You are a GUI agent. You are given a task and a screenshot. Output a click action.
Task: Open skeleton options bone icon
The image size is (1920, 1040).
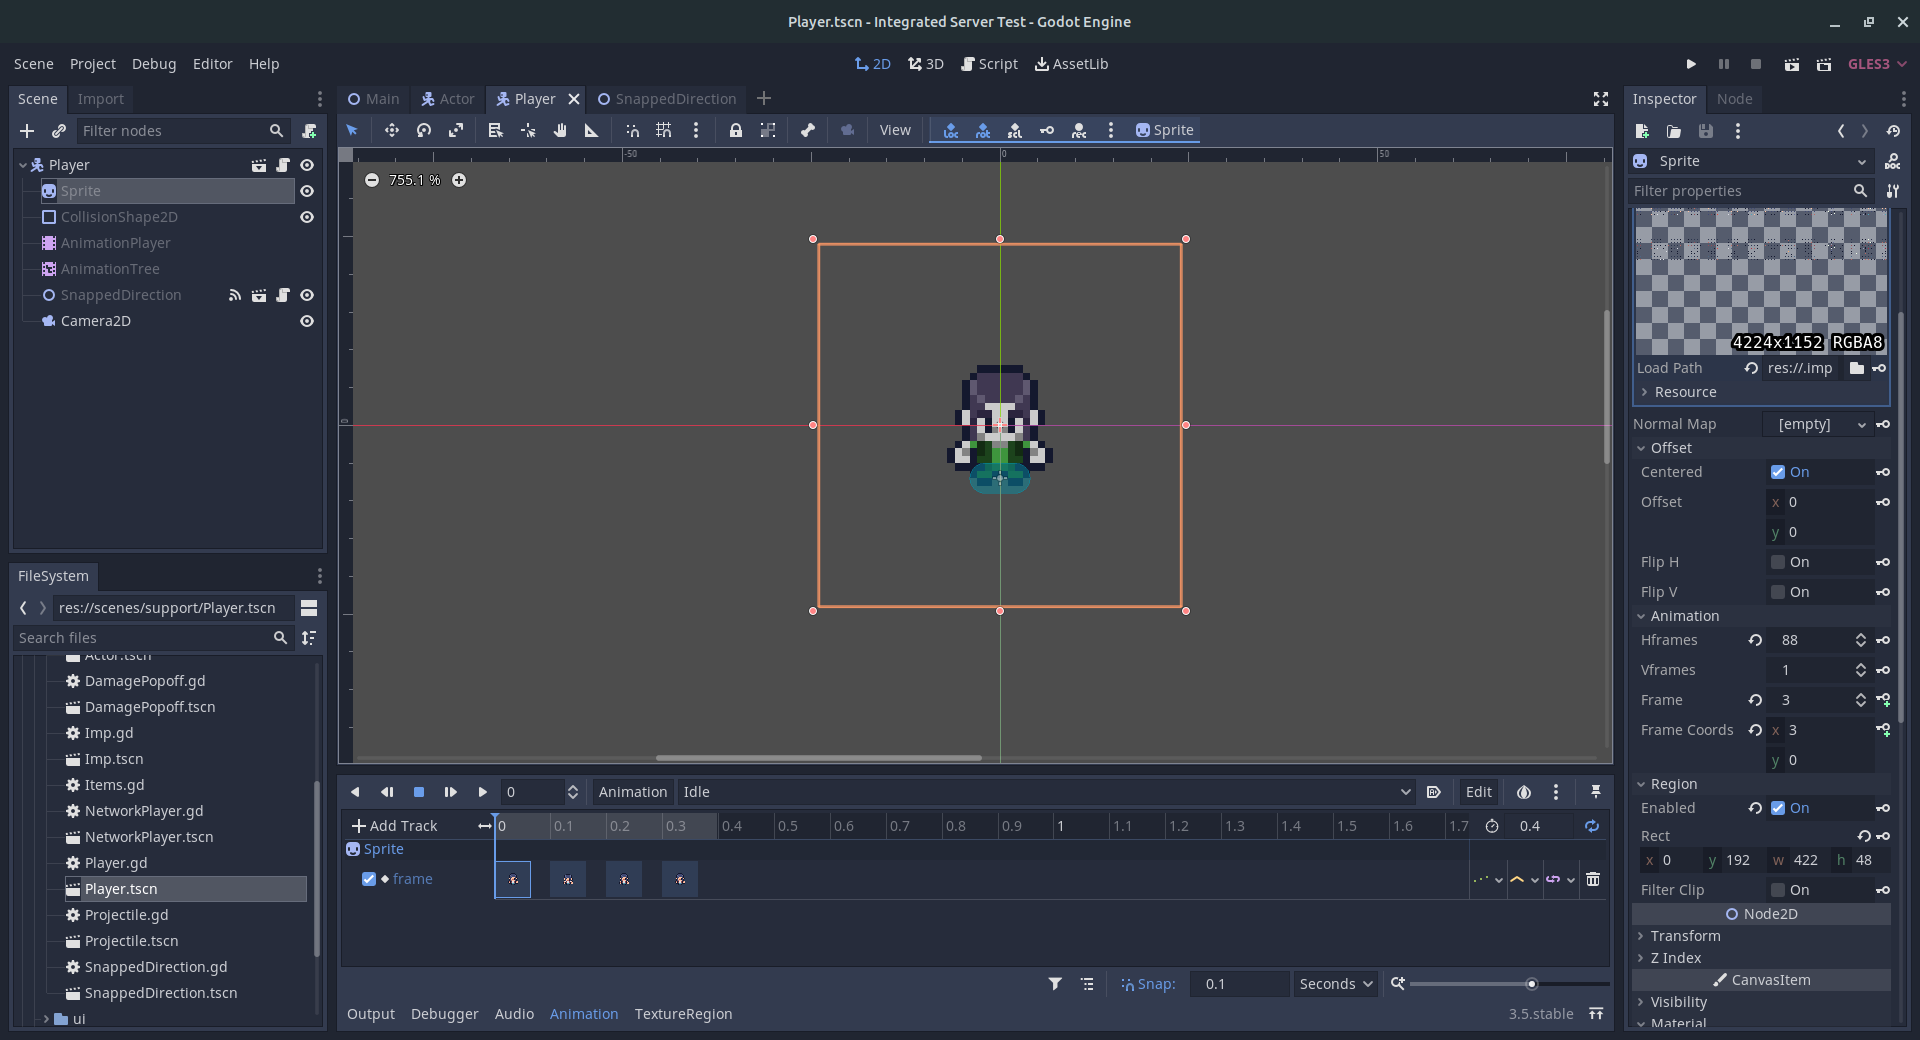(x=808, y=130)
